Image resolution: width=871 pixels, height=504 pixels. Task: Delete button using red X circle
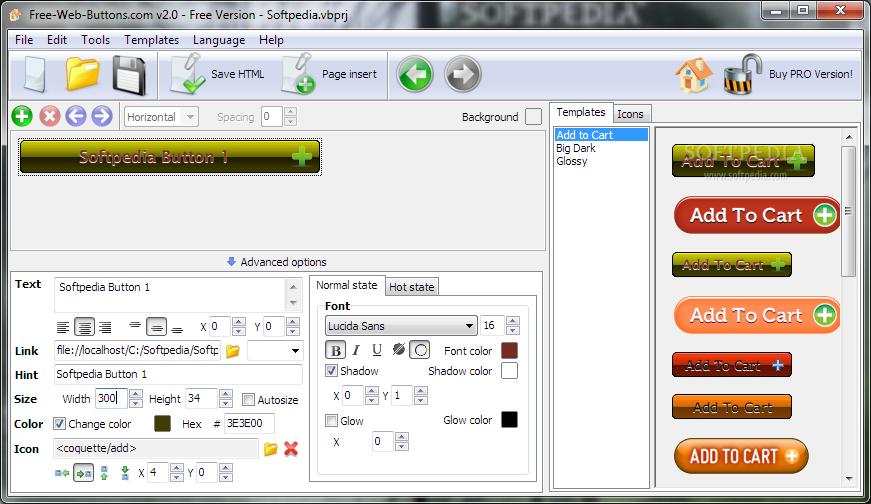(49, 116)
